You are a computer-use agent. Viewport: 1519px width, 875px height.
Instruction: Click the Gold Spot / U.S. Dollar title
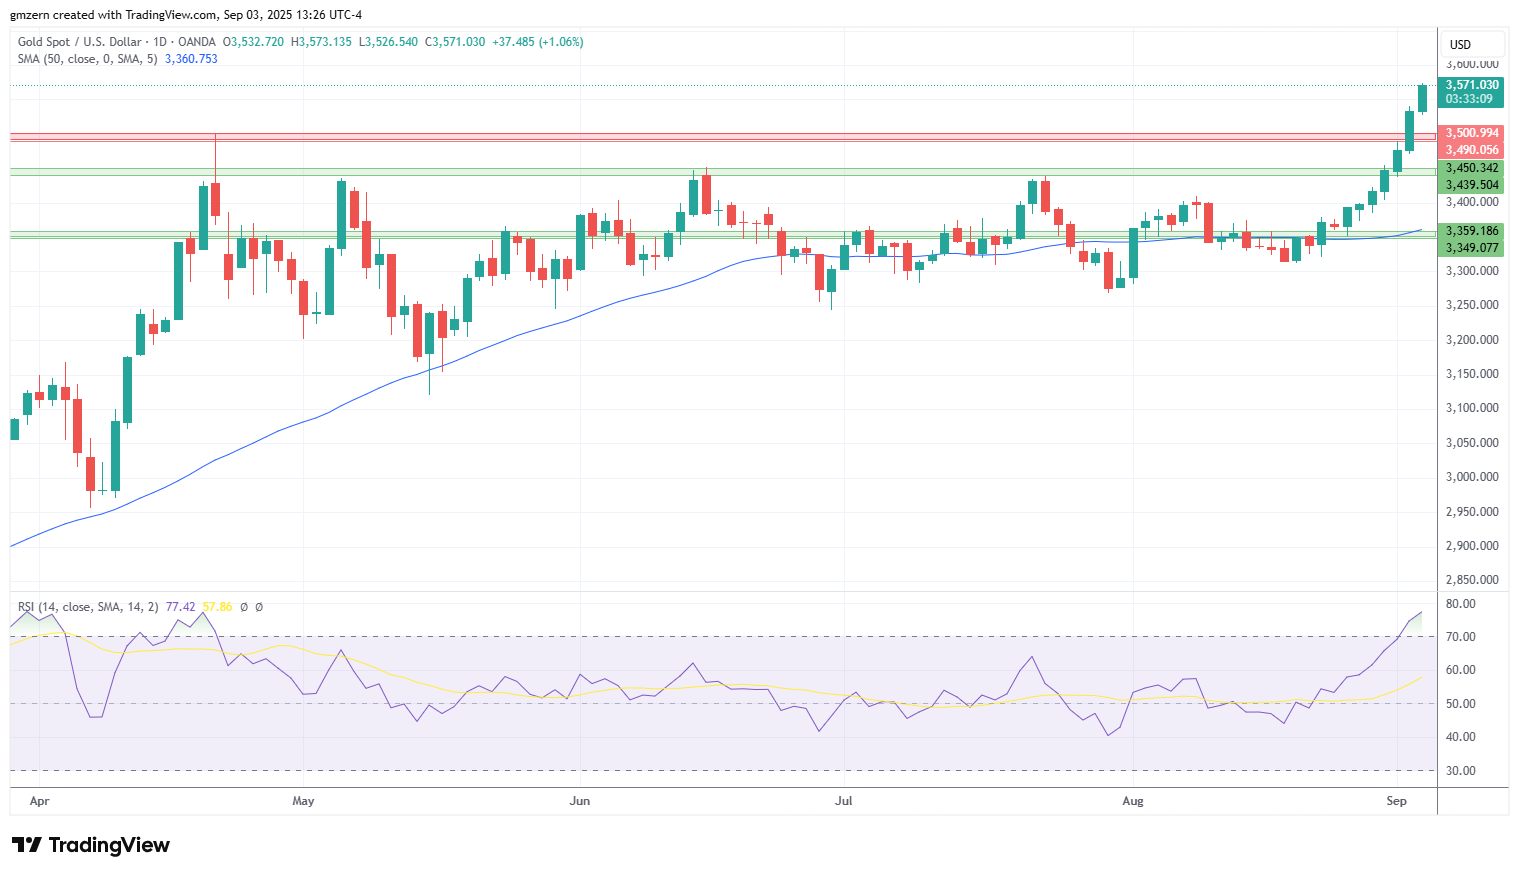[82, 42]
